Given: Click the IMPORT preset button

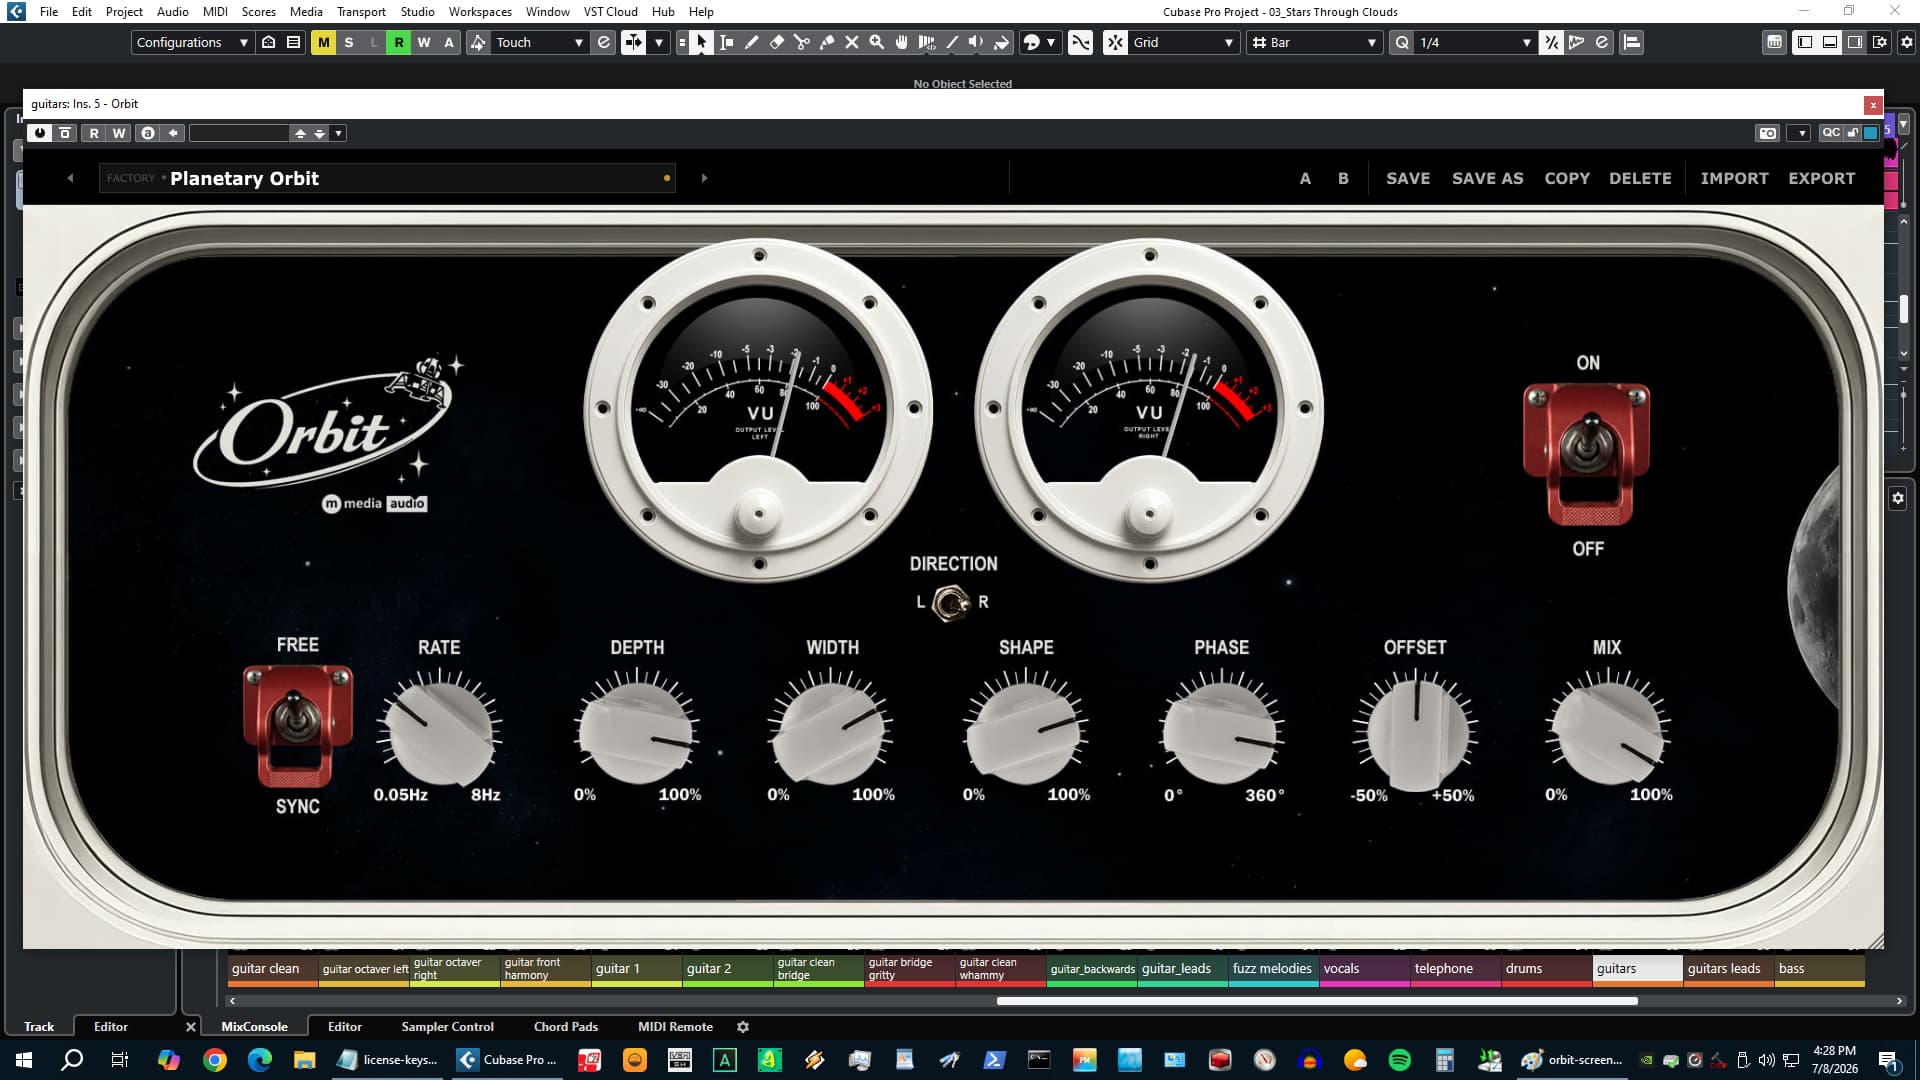Looking at the screenshot, I should point(1734,178).
